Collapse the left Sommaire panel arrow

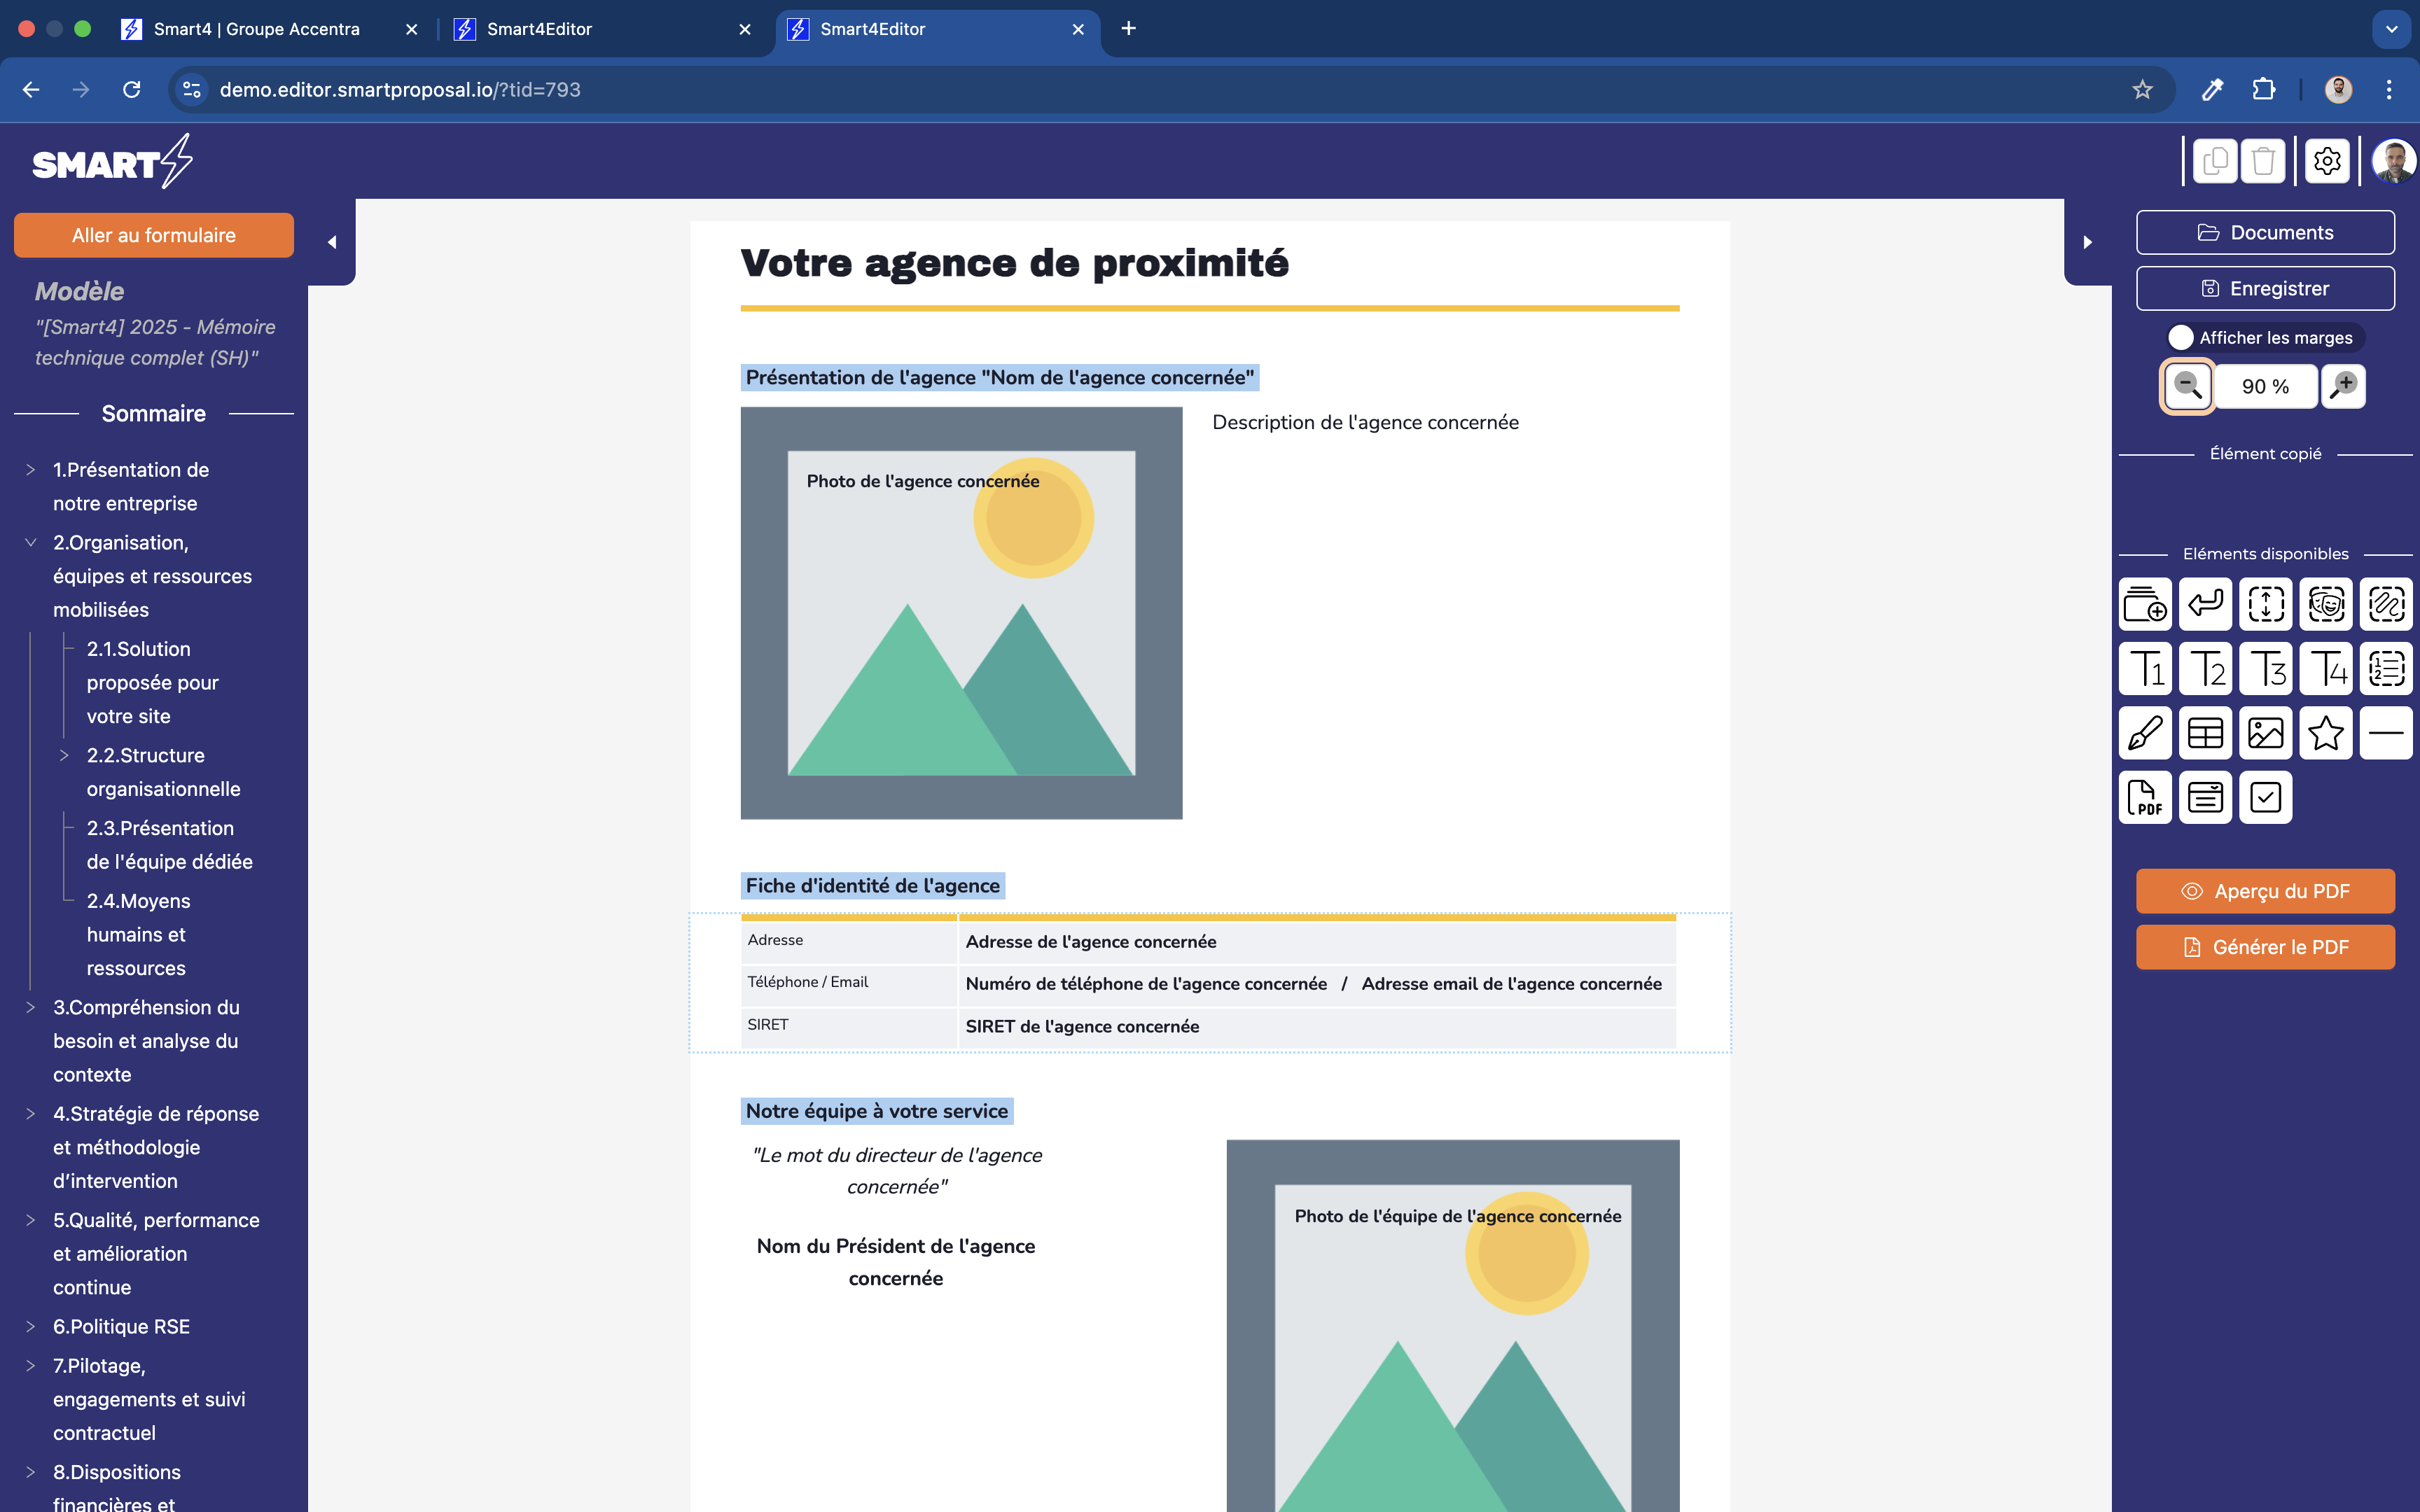point(332,242)
